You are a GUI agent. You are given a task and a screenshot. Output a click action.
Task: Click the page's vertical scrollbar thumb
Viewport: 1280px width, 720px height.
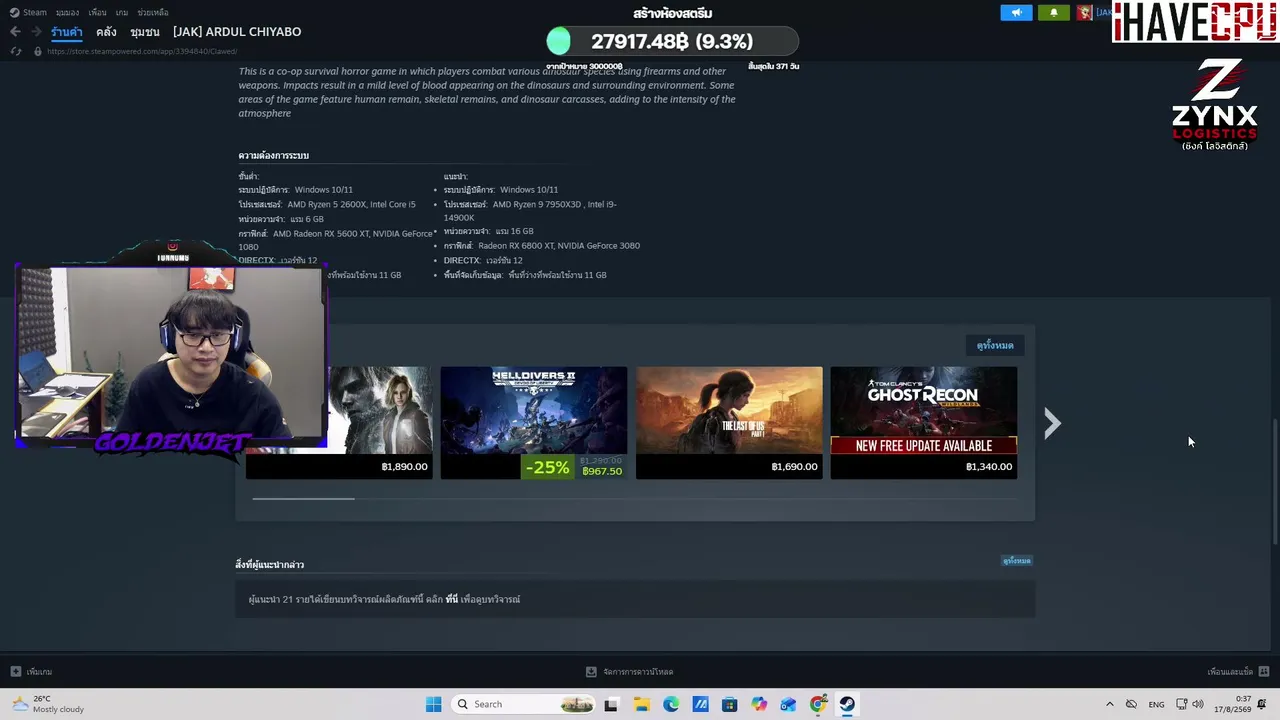[x=1275, y=483]
